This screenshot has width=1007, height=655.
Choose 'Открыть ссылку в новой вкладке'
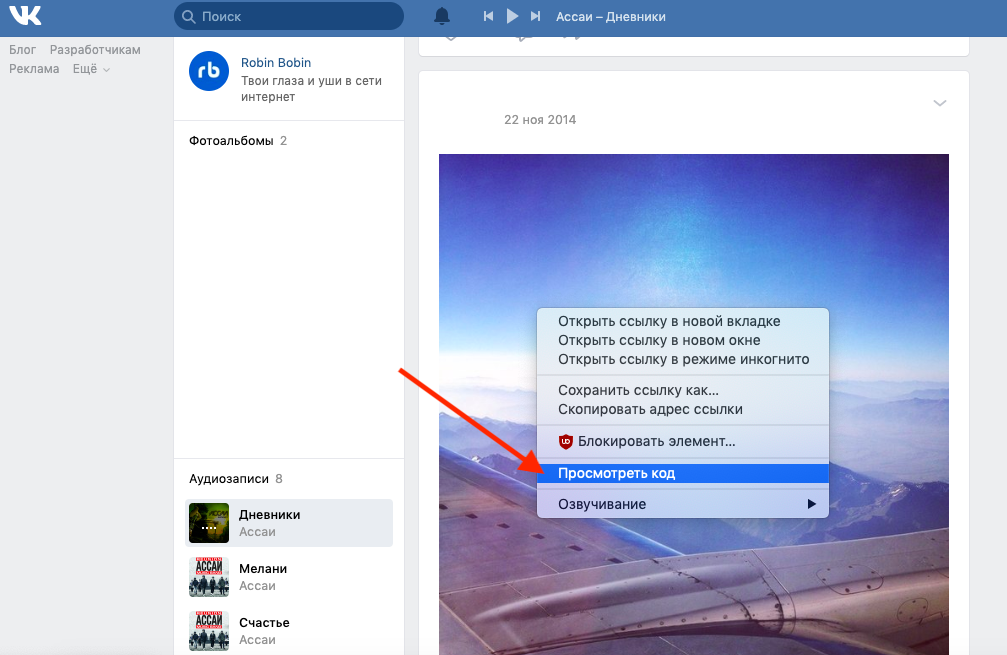[x=669, y=321]
